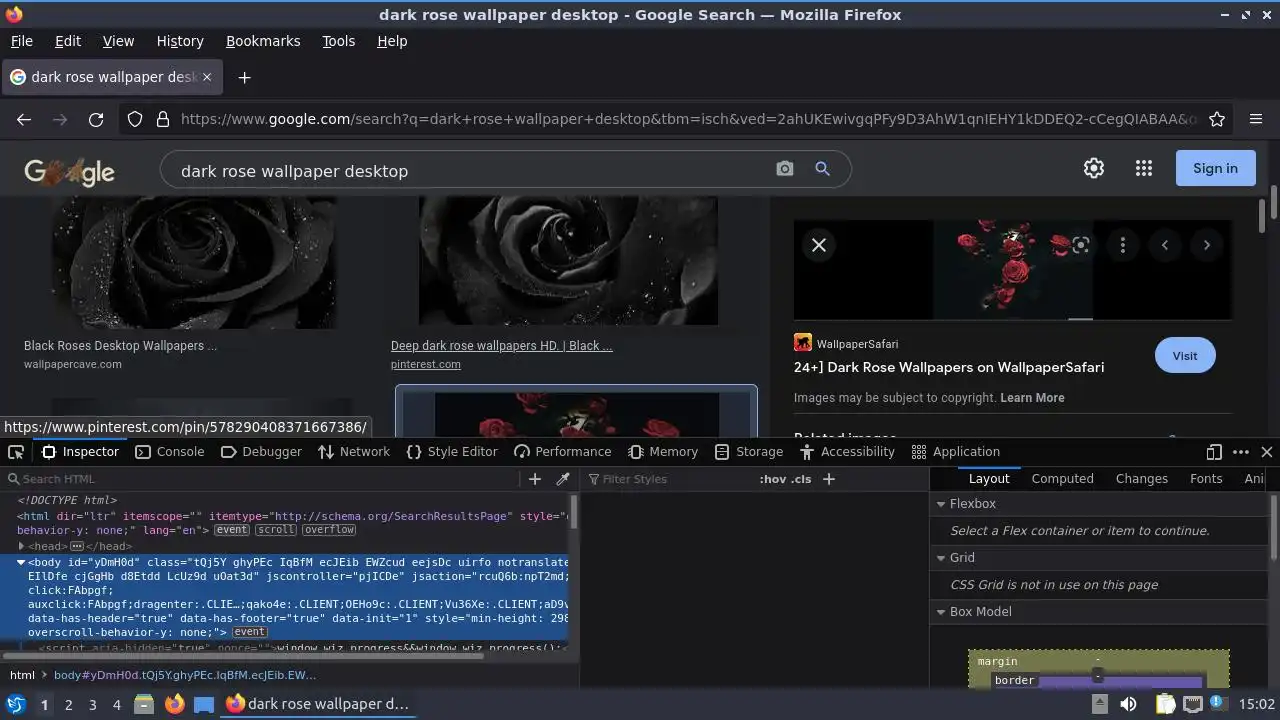Reload the current page
The image size is (1280, 720).
(x=96, y=119)
